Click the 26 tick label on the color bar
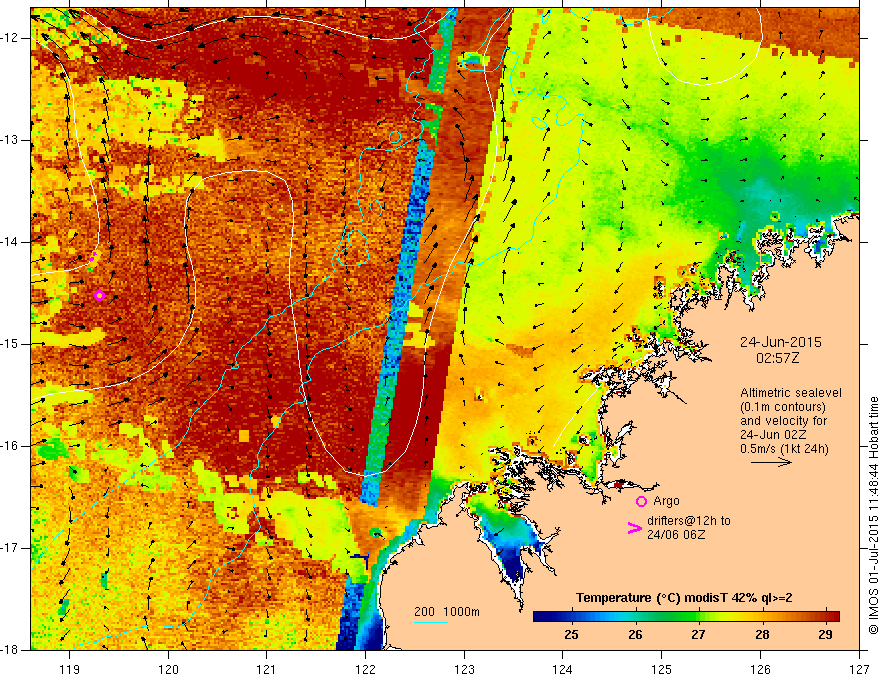The width and height of the screenshot is (880, 680). tap(635, 635)
